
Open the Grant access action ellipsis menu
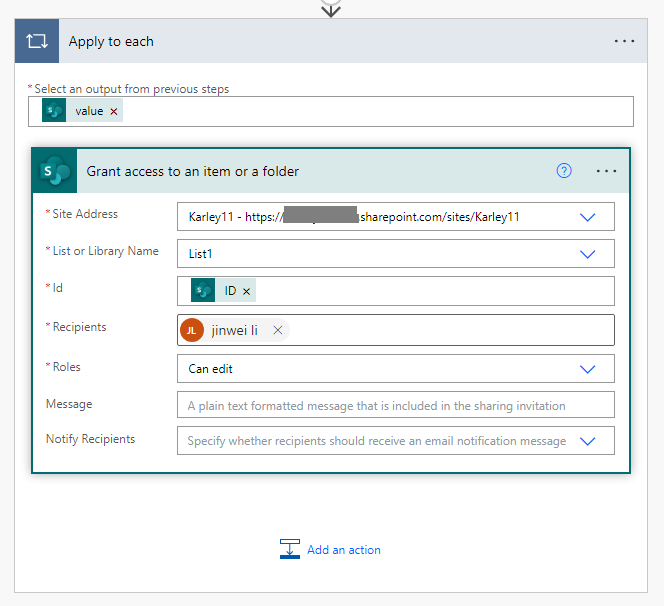point(606,171)
